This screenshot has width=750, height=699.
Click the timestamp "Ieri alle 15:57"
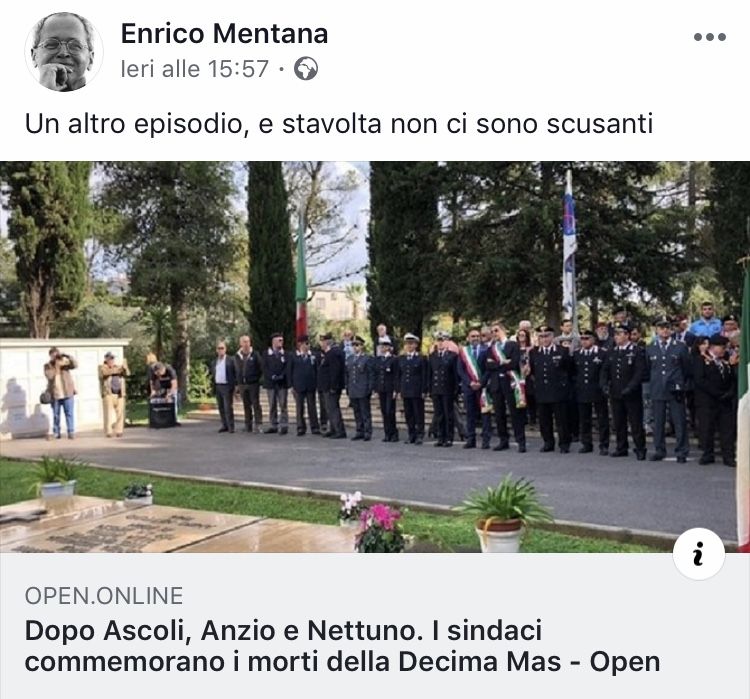click(195, 69)
